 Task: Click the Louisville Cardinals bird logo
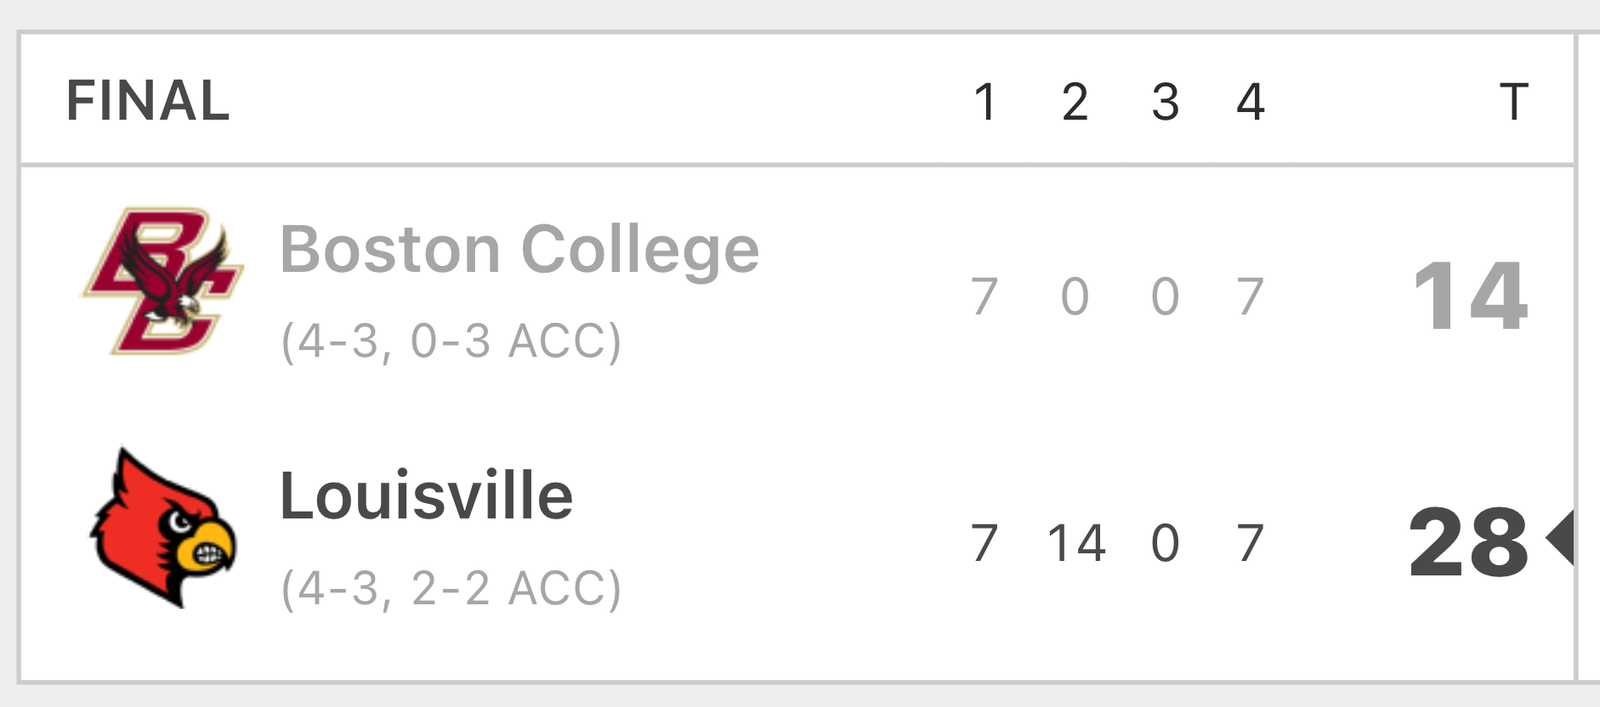[x=163, y=528]
